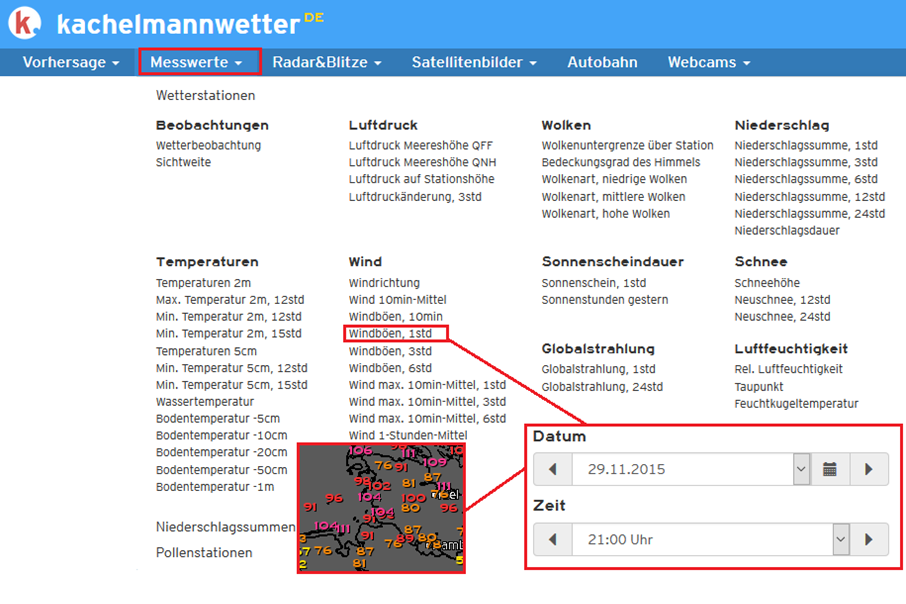
Task: Open Niederschlagssumme, 3std
Action: [x=806, y=162]
